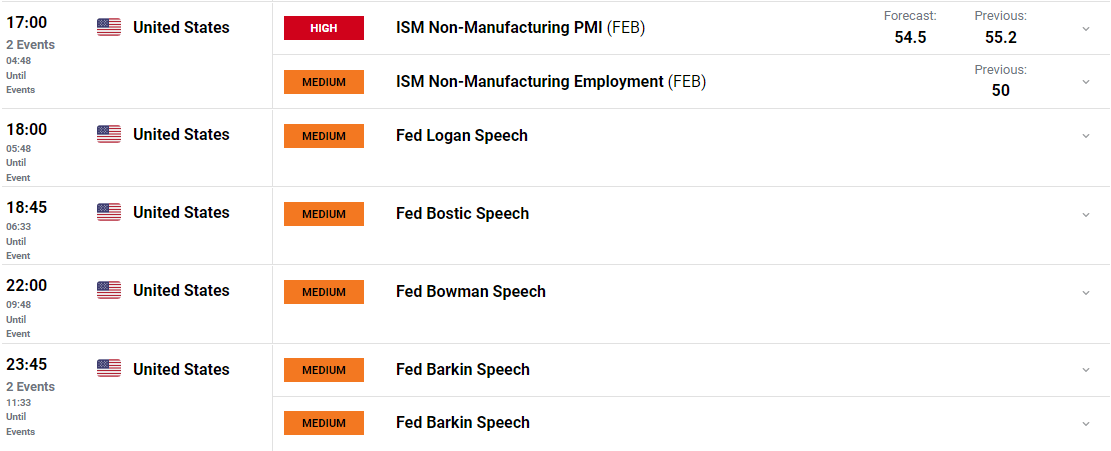
Task: Show details with Fed Bostic Speech chevron
Action: (x=1086, y=214)
